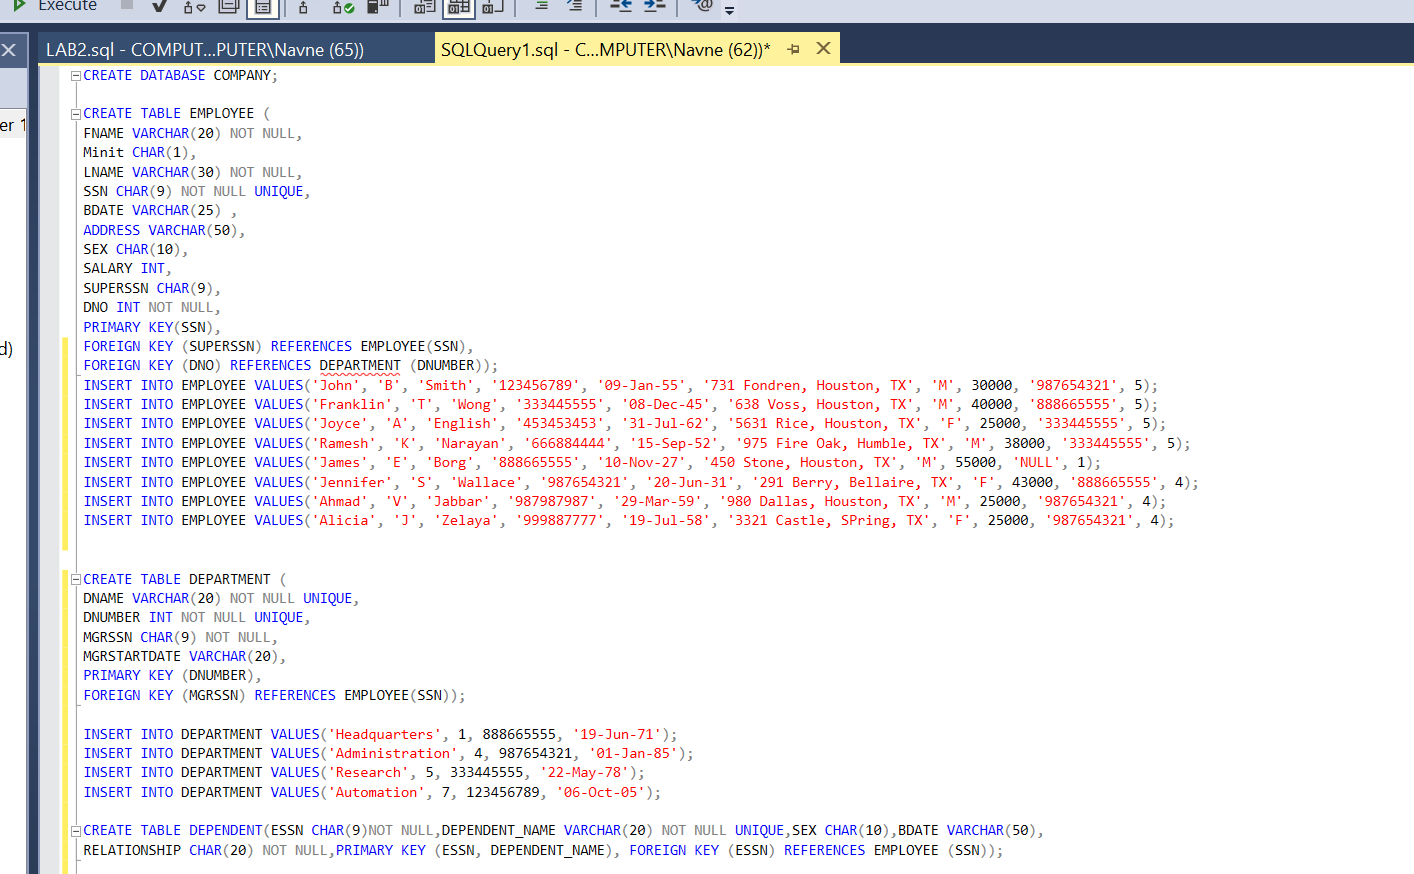The width and height of the screenshot is (1414, 874).
Task: Collapse the CREATE TABLE DEPARTMENT region
Action: (74, 578)
